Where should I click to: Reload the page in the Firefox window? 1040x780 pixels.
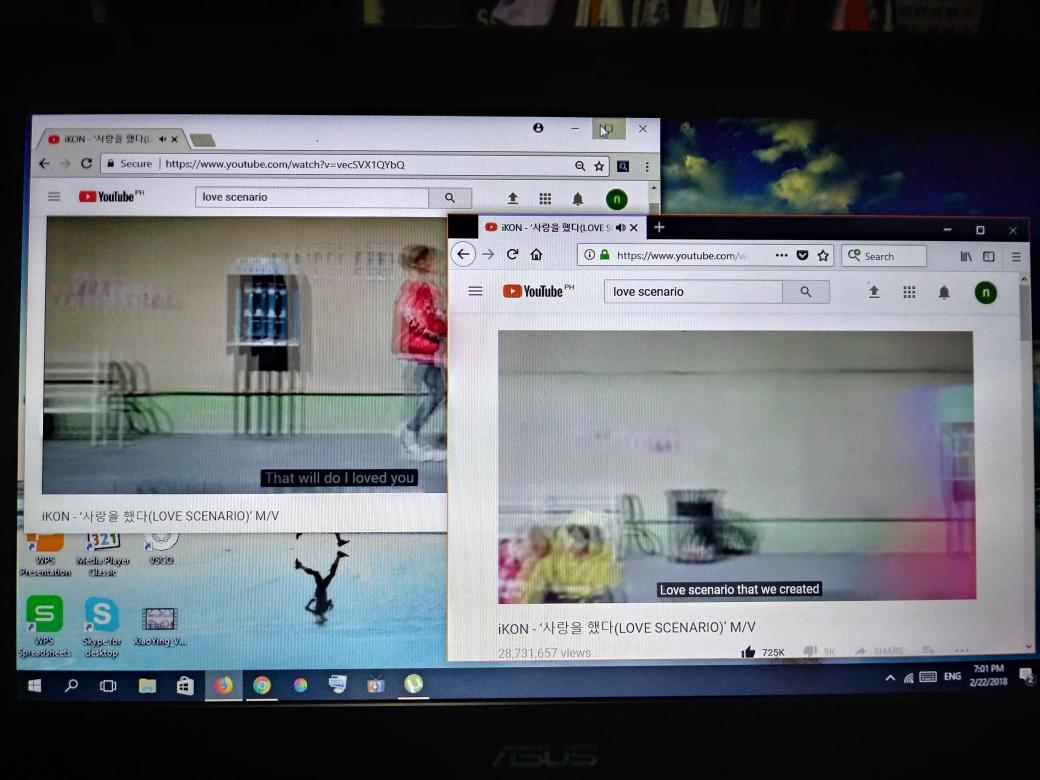click(512, 255)
